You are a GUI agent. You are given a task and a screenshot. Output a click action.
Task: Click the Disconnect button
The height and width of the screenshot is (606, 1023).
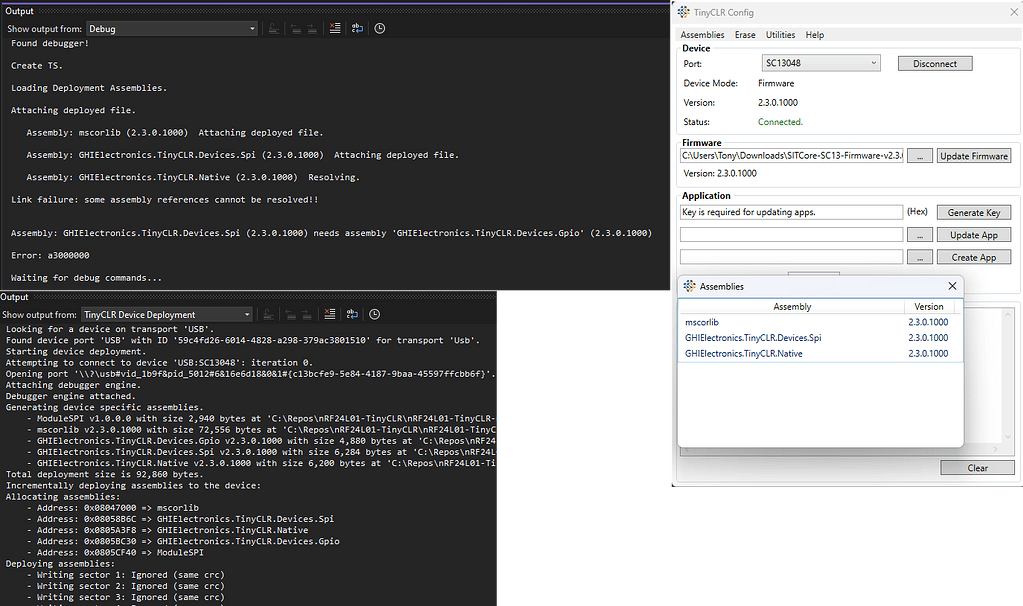point(934,62)
